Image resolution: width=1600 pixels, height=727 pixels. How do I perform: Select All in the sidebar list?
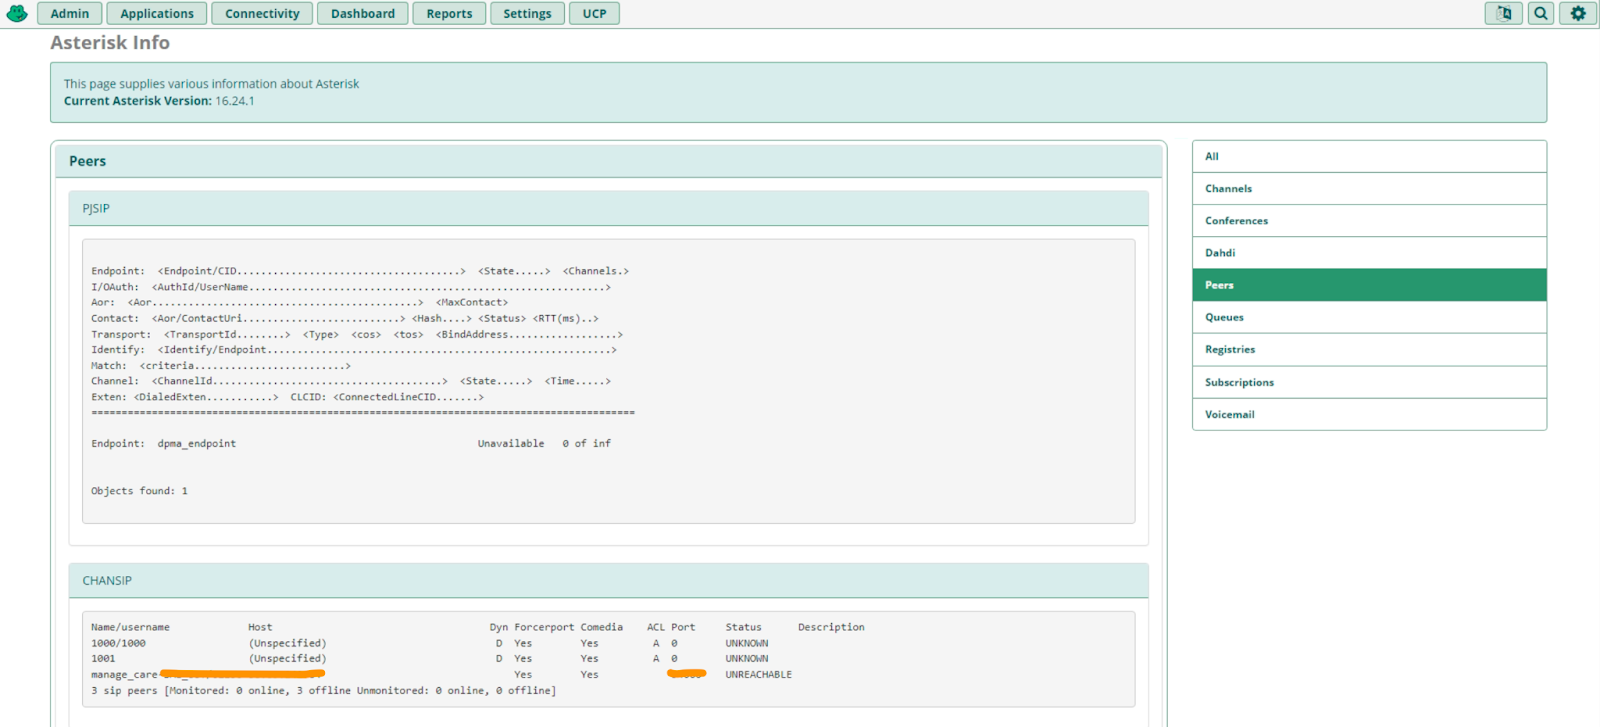pyautogui.click(x=1369, y=156)
